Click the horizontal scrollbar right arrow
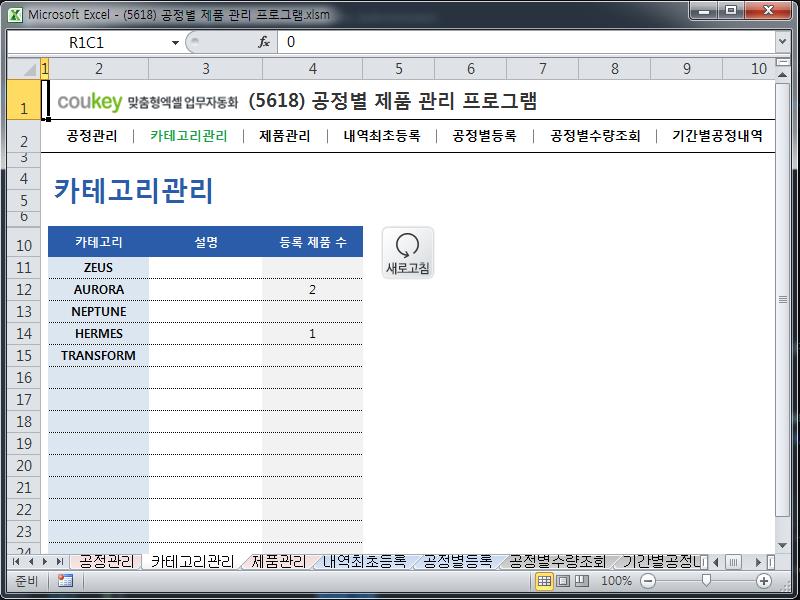This screenshot has width=800, height=600. click(759, 562)
